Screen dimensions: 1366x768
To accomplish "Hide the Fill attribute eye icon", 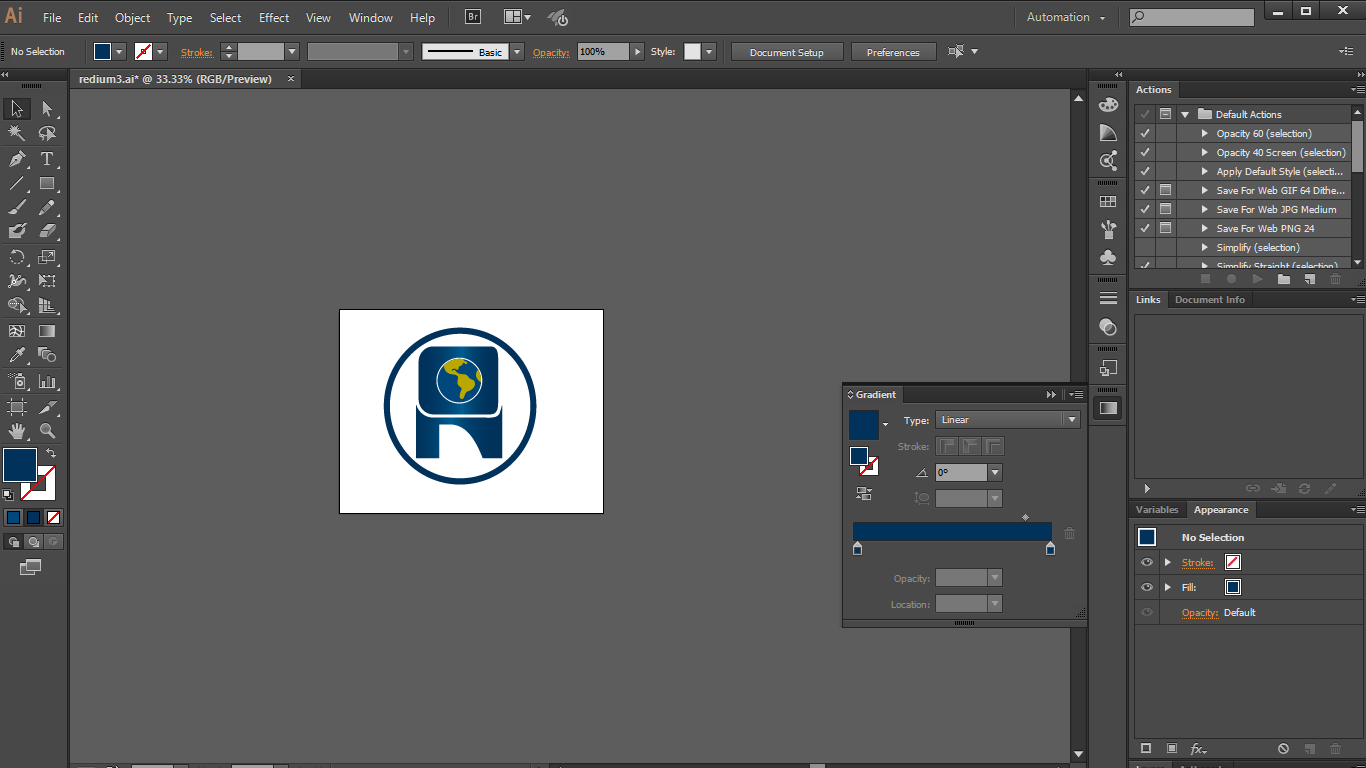I will (1147, 587).
